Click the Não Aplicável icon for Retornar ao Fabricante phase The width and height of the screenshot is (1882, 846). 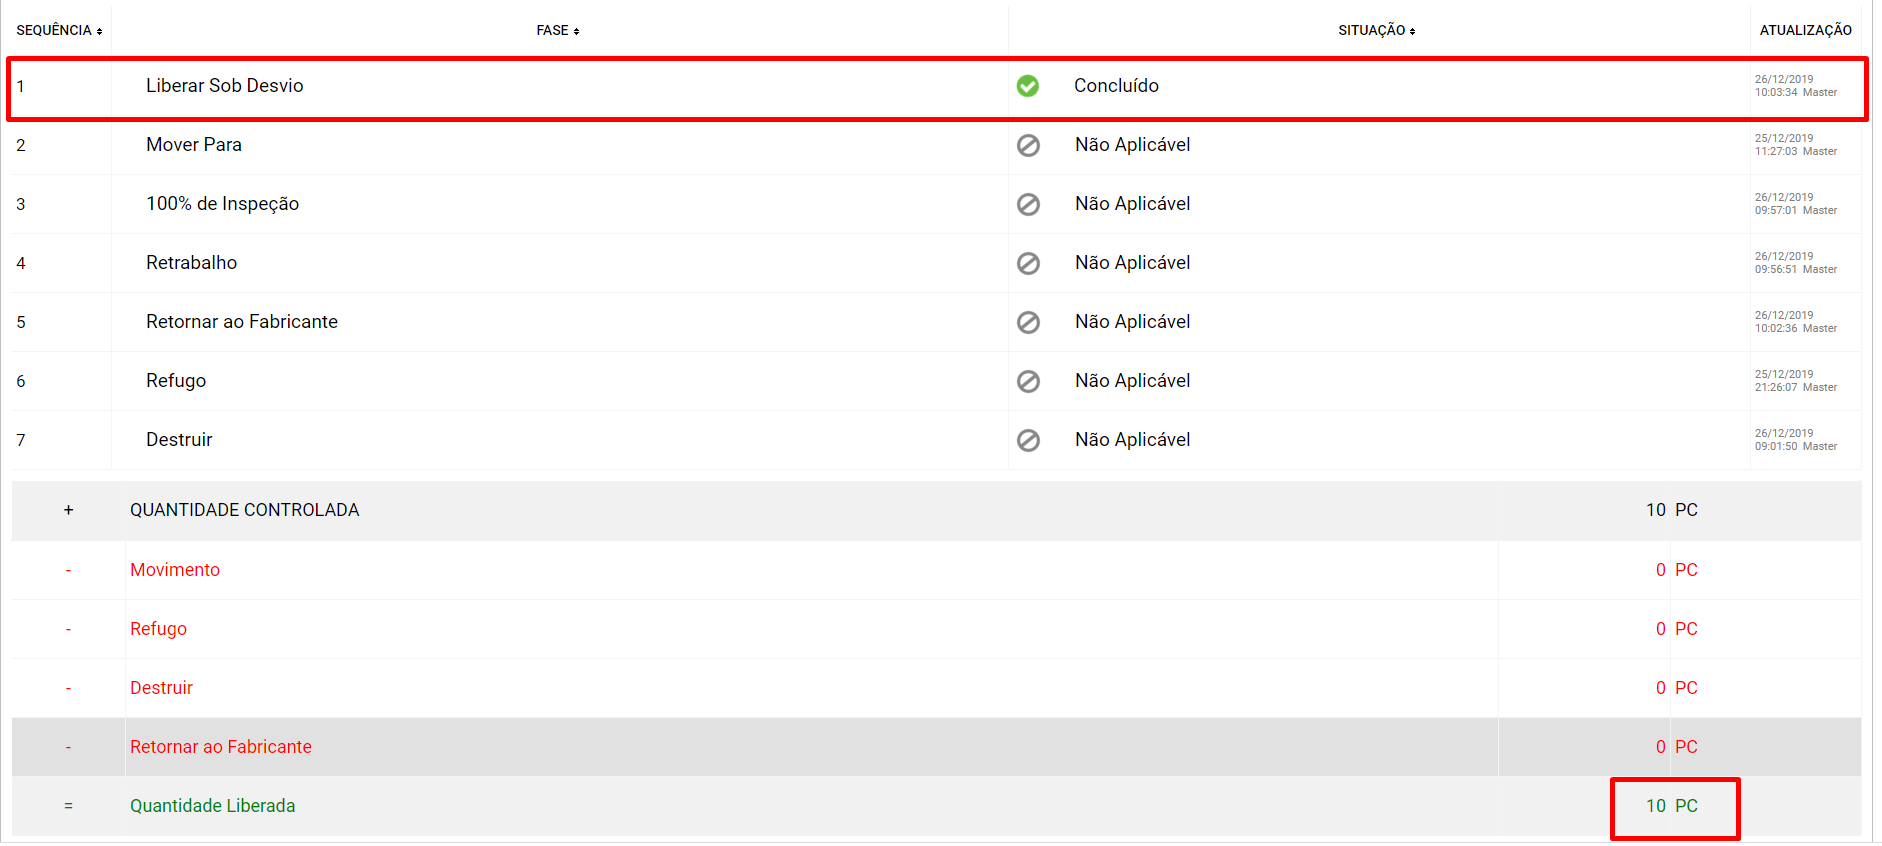[1028, 322]
